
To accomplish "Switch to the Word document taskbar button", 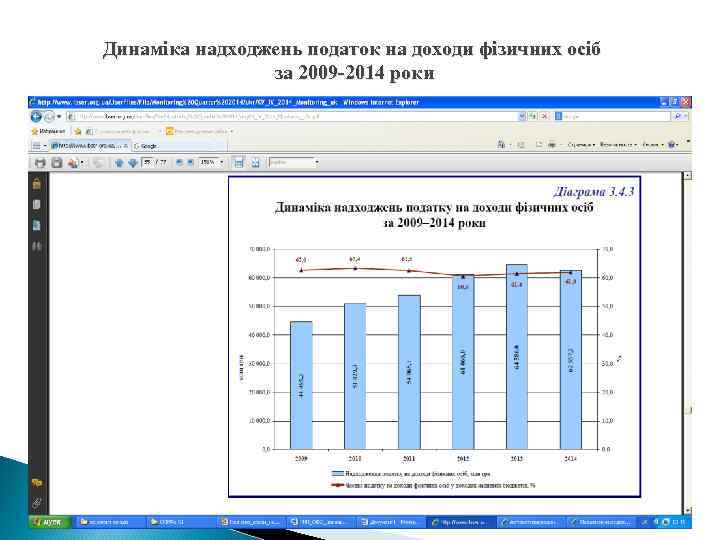I will [390, 522].
